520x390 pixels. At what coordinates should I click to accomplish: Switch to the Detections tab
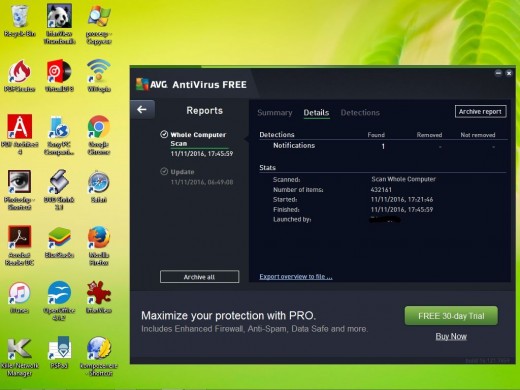point(360,113)
